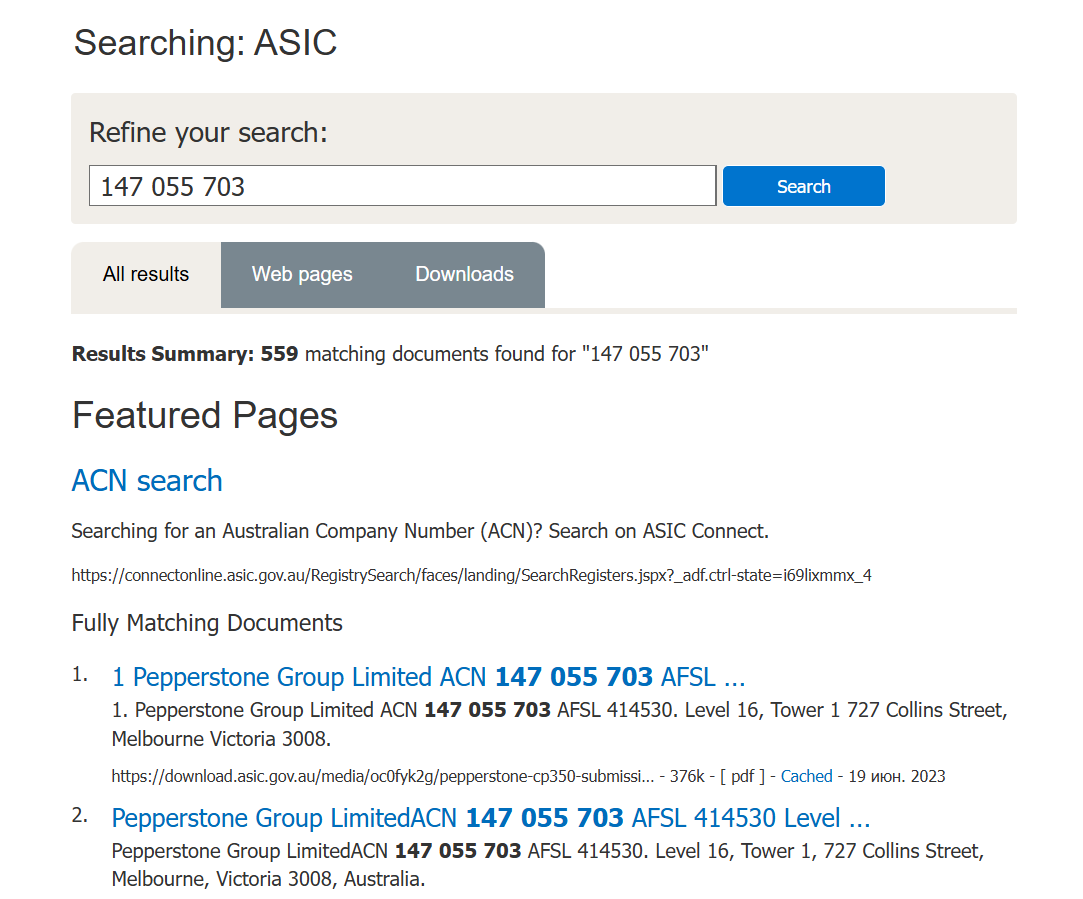Open the first Pepperstone Group Limited result
1083x899 pixels.
pyautogui.click(x=428, y=677)
